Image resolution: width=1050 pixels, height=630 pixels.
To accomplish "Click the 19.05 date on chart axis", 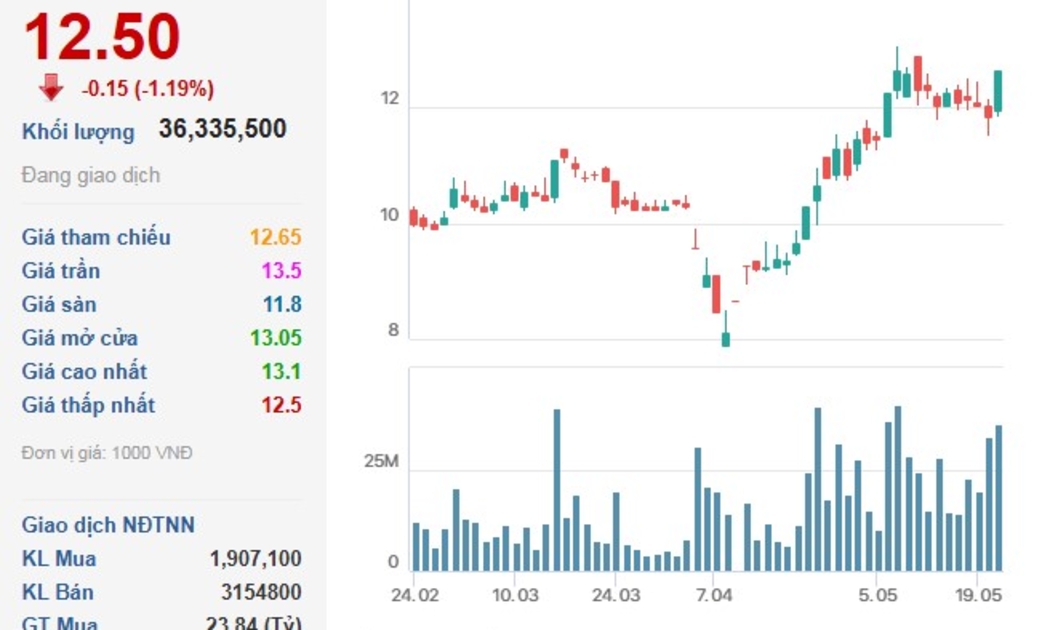I will pos(979,595).
